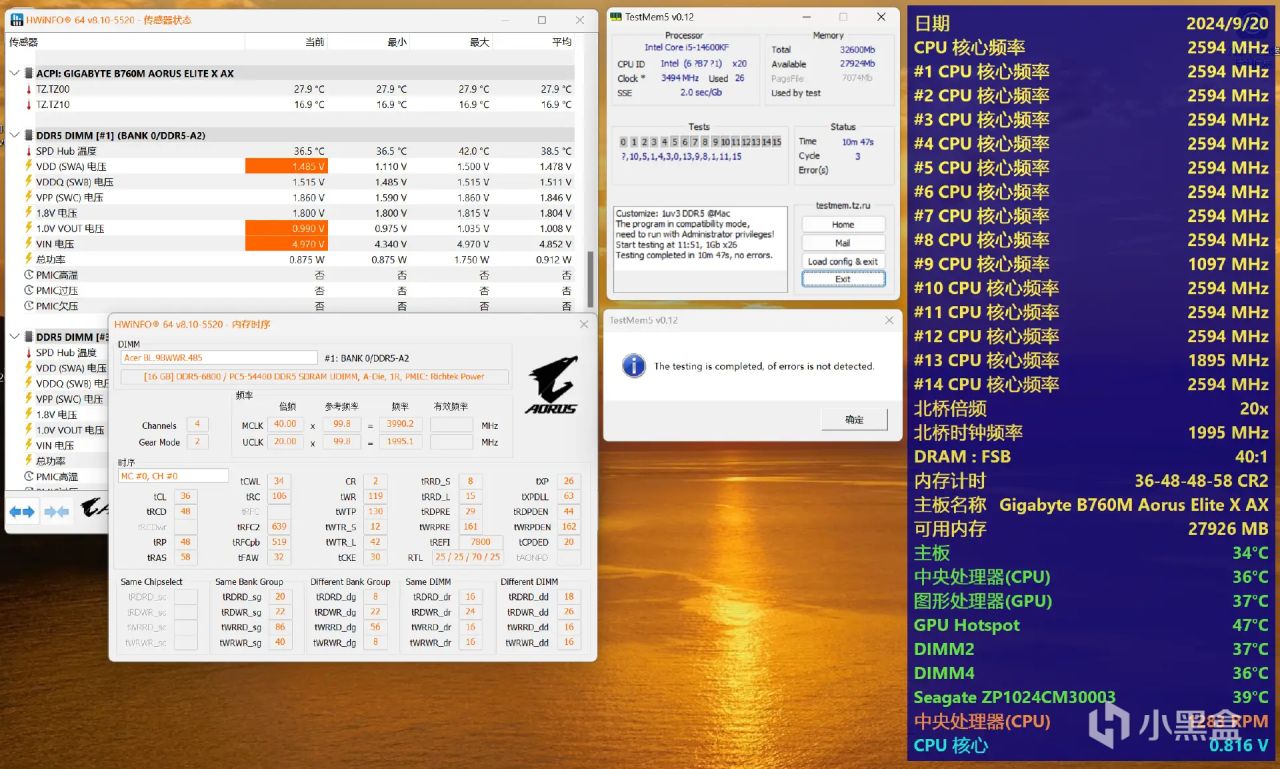Screen dimensions: 1280x769
Task: Click lightning icon beside 1.8V 电压 in DIMM #1
Action: coord(28,213)
